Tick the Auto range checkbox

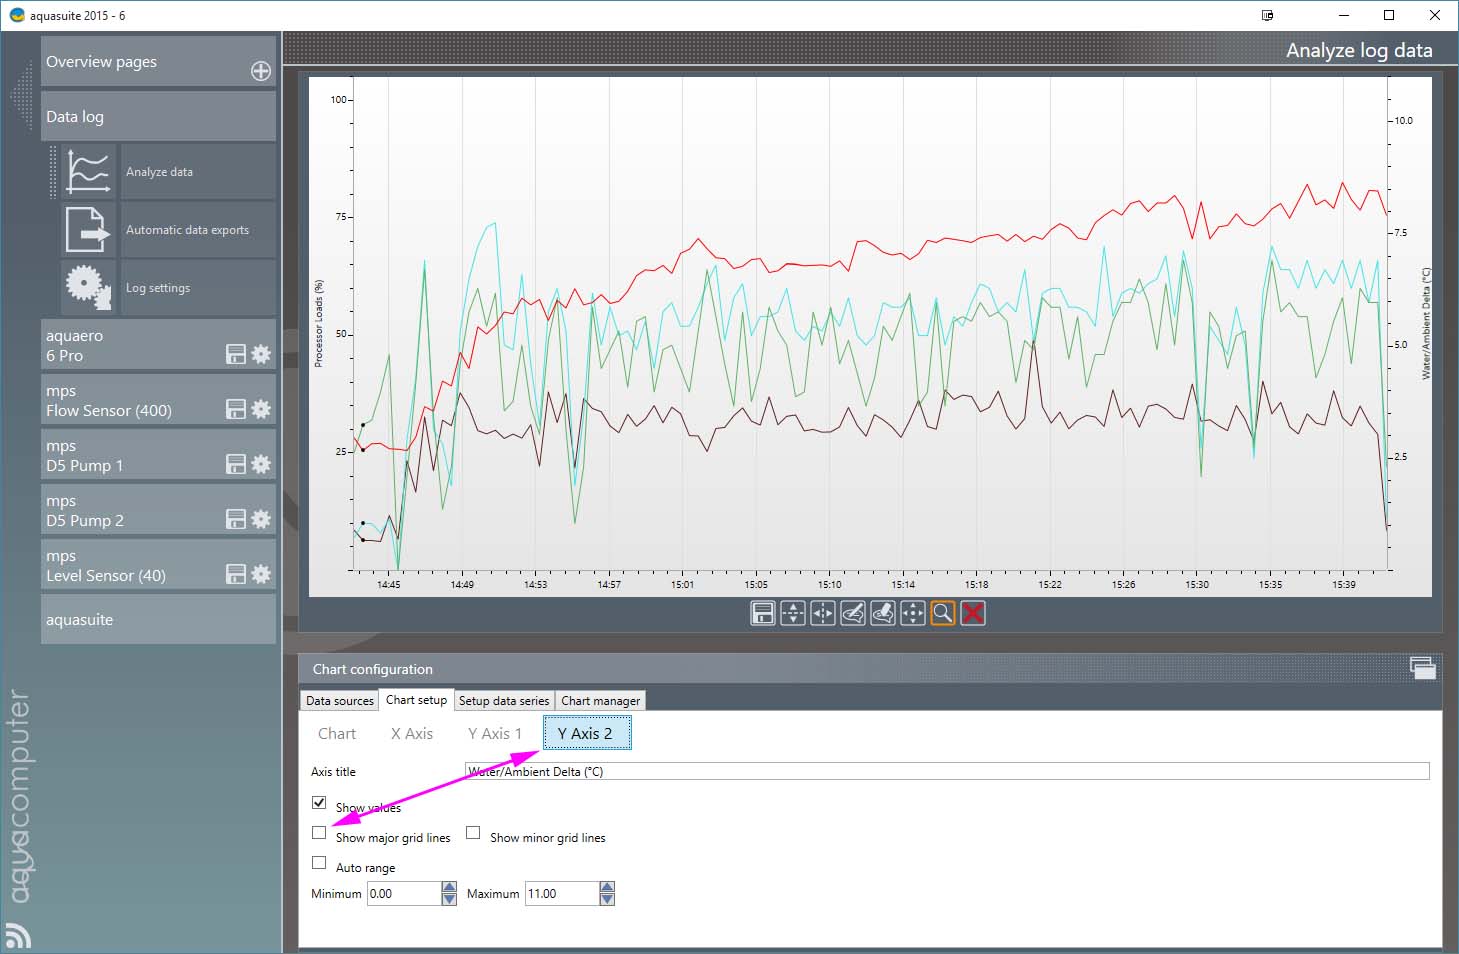coord(319,862)
